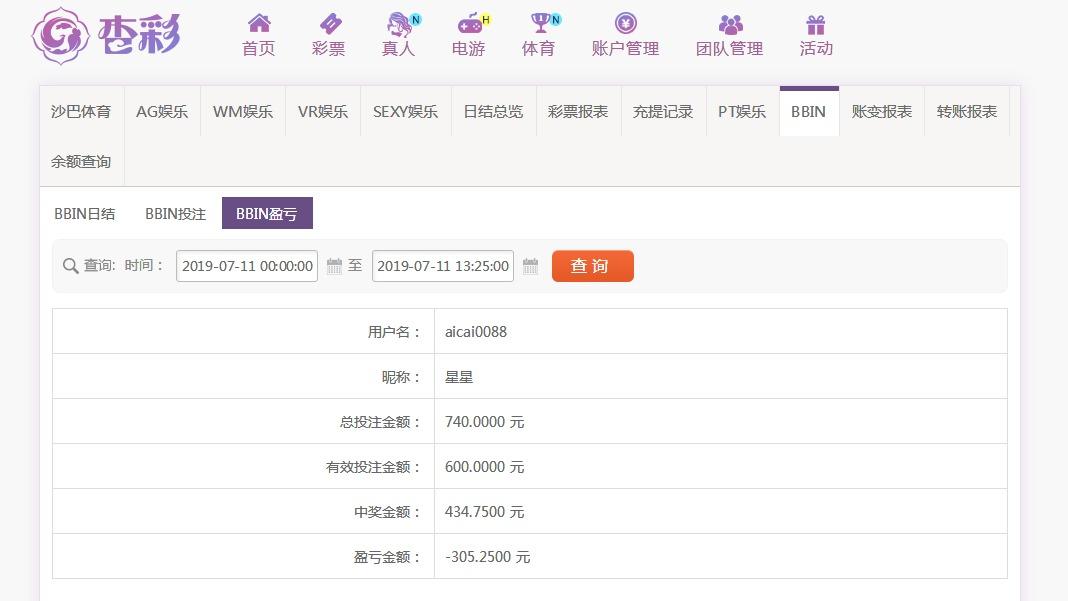
Task: Open the 真人 live casino icon
Action: coord(399,23)
